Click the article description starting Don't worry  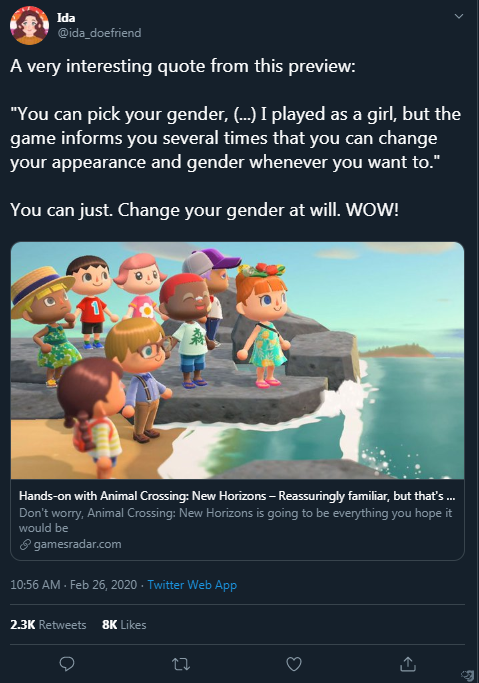click(236, 520)
